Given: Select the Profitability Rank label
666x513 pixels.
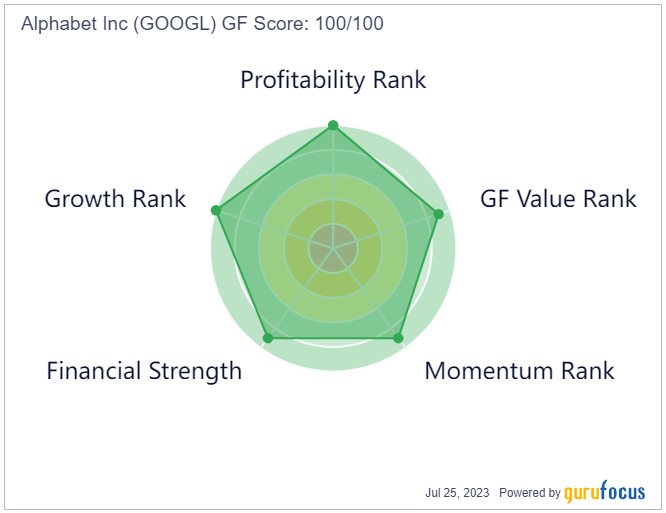Looking at the screenshot, I should click(333, 80).
